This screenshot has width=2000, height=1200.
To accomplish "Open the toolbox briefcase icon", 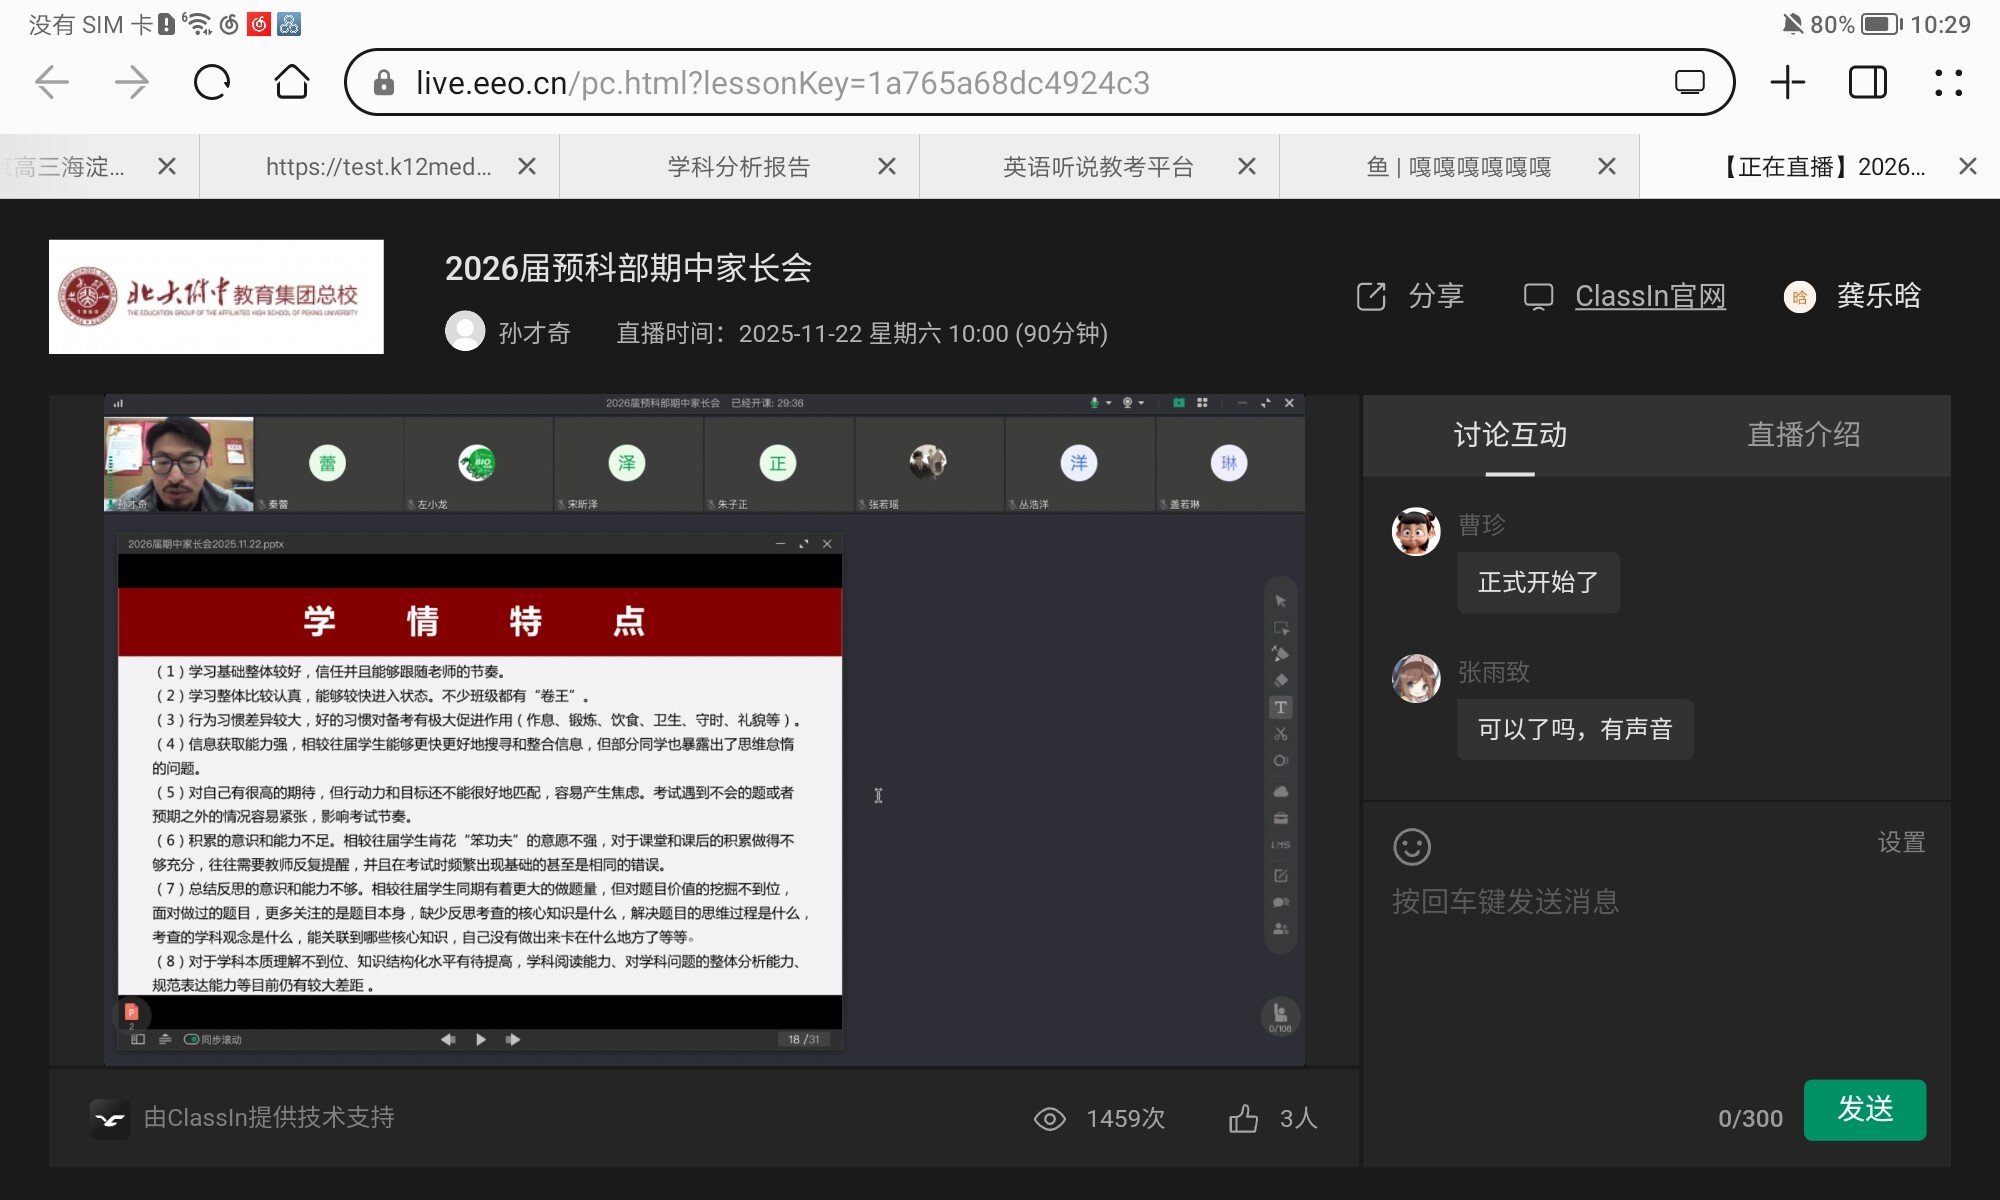I will pyautogui.click(x=1280, y=818).
